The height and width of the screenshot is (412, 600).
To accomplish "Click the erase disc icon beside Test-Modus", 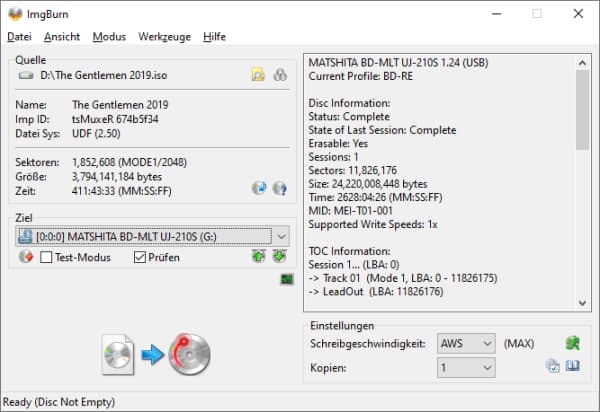I will coord(26,257).
